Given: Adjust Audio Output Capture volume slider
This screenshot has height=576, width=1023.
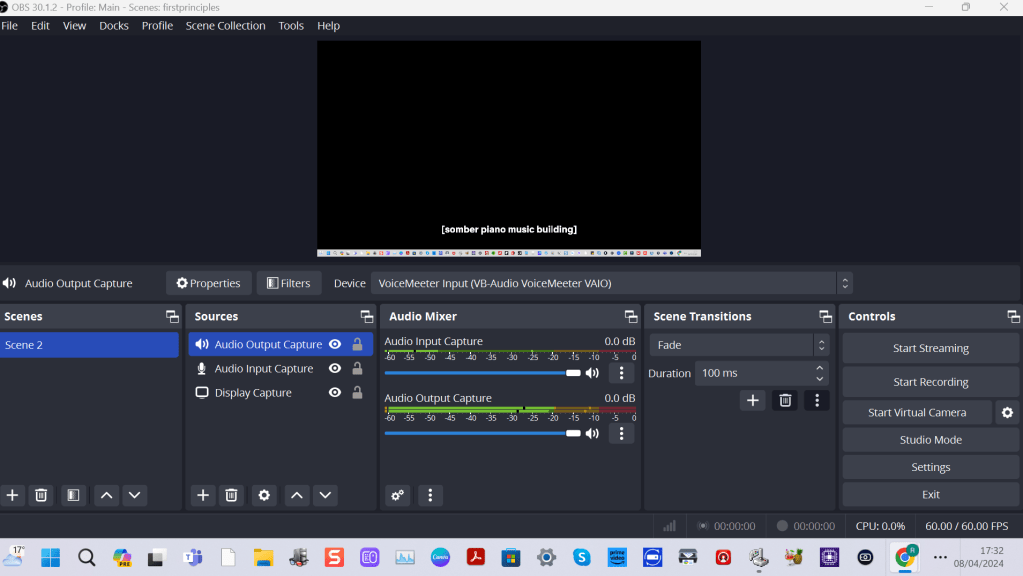Looking at the screenshot, I should coord(482,433).
